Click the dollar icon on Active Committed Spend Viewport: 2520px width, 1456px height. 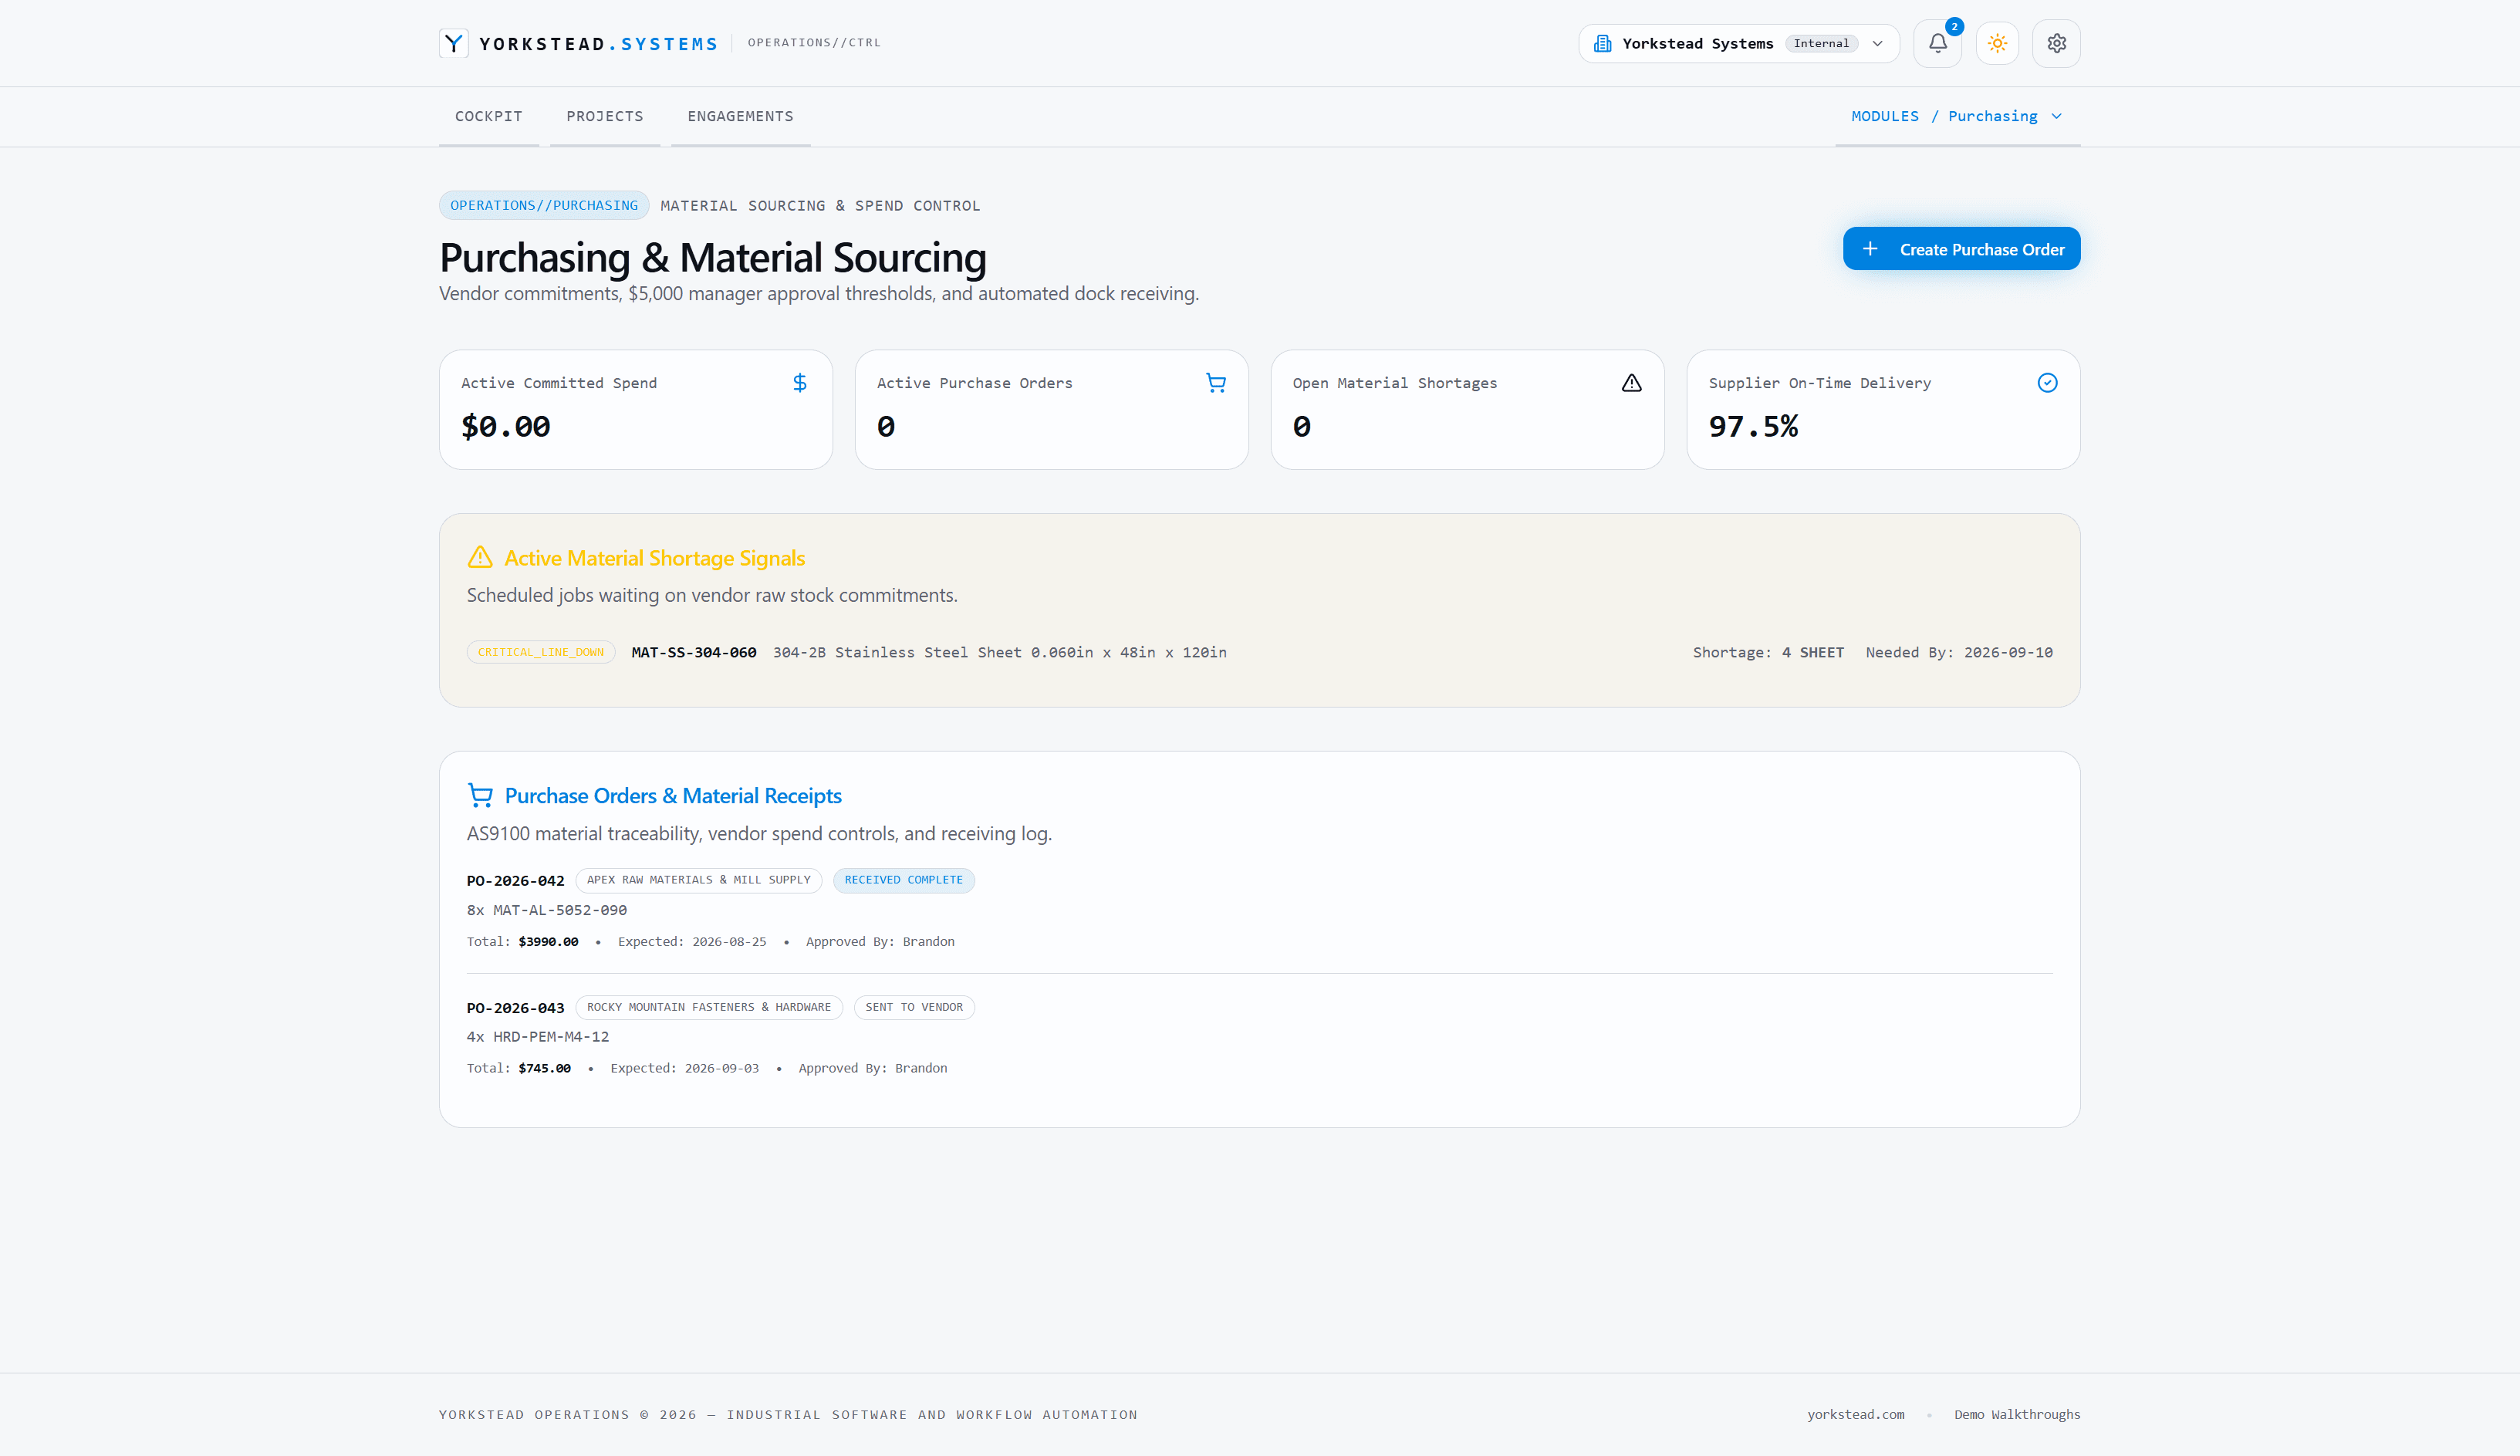coord(800,383)
